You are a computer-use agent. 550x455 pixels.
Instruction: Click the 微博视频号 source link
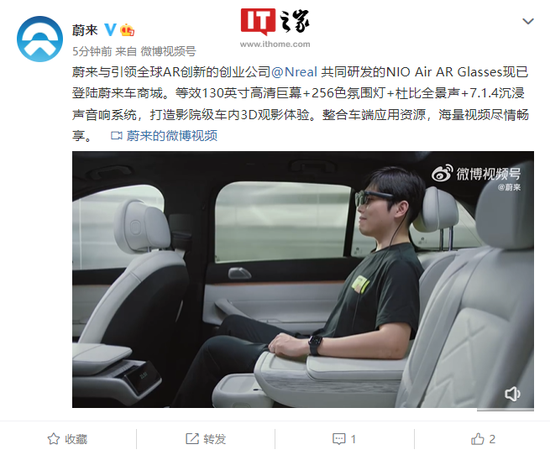[x=168, y=52]
